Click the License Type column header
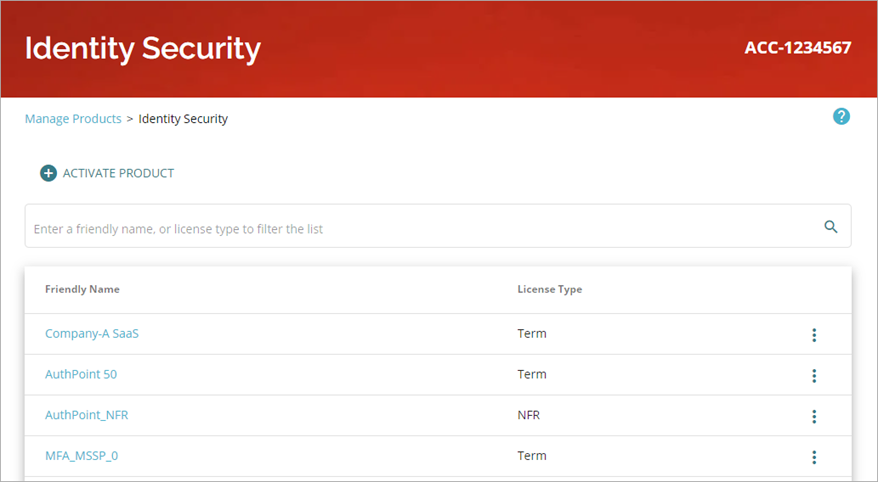 click(549, 289)
